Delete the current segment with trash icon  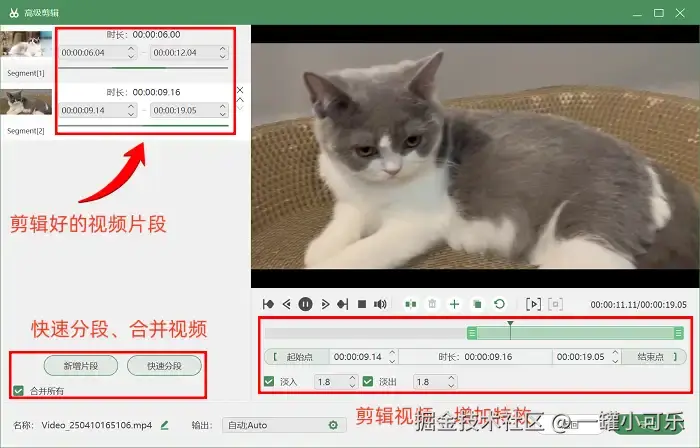[432, 304]
